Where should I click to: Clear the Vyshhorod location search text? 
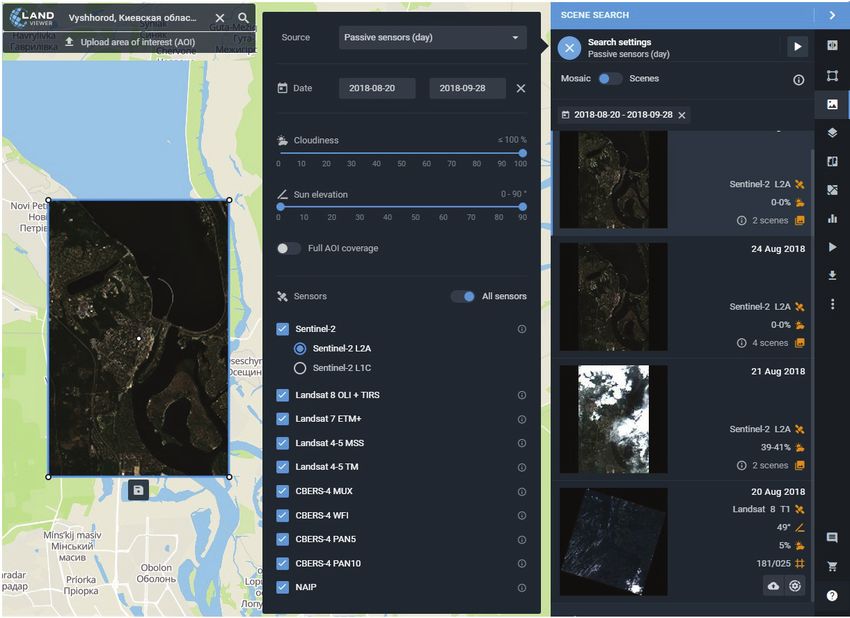click(x=220, y=18)
